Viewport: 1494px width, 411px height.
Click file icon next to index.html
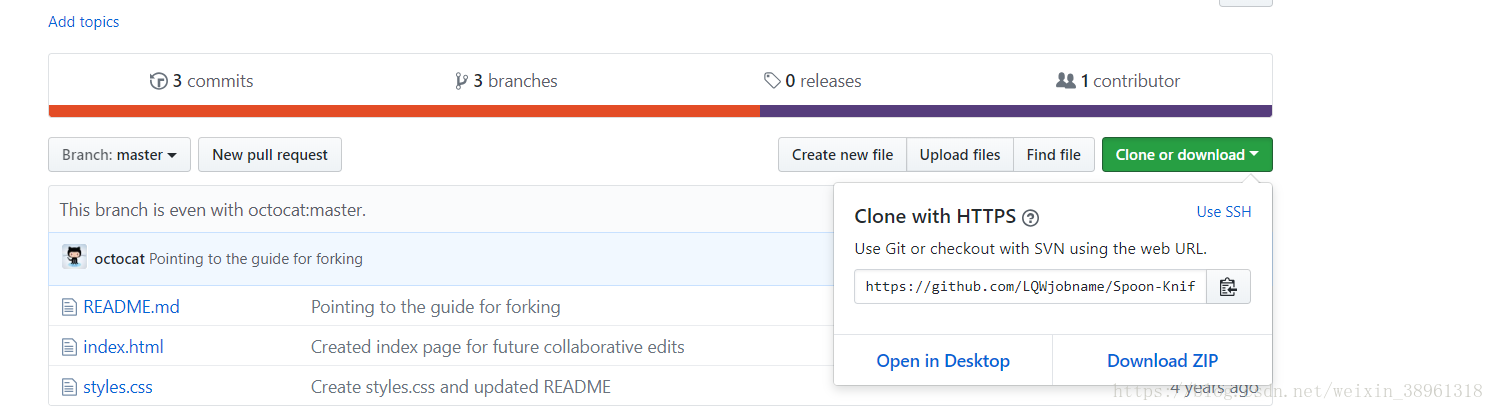[x=69, y=347]
